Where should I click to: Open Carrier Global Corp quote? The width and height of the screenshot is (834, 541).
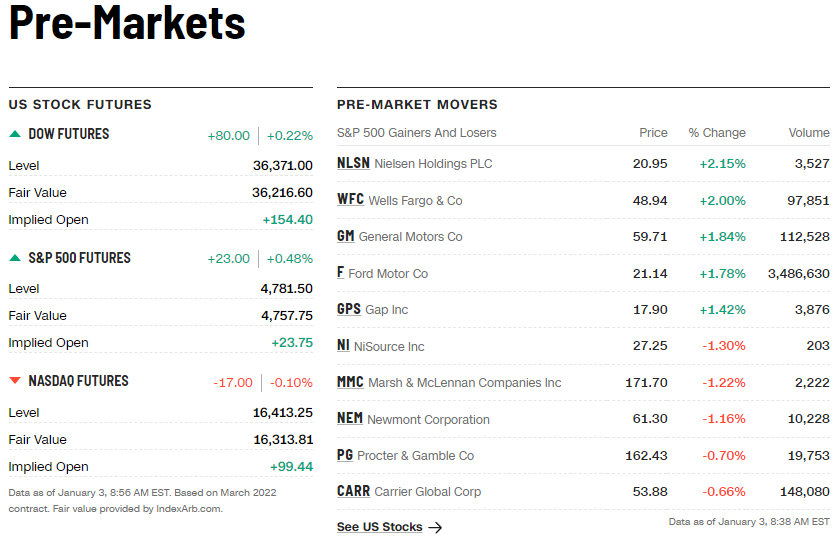[x=427, y=492]
